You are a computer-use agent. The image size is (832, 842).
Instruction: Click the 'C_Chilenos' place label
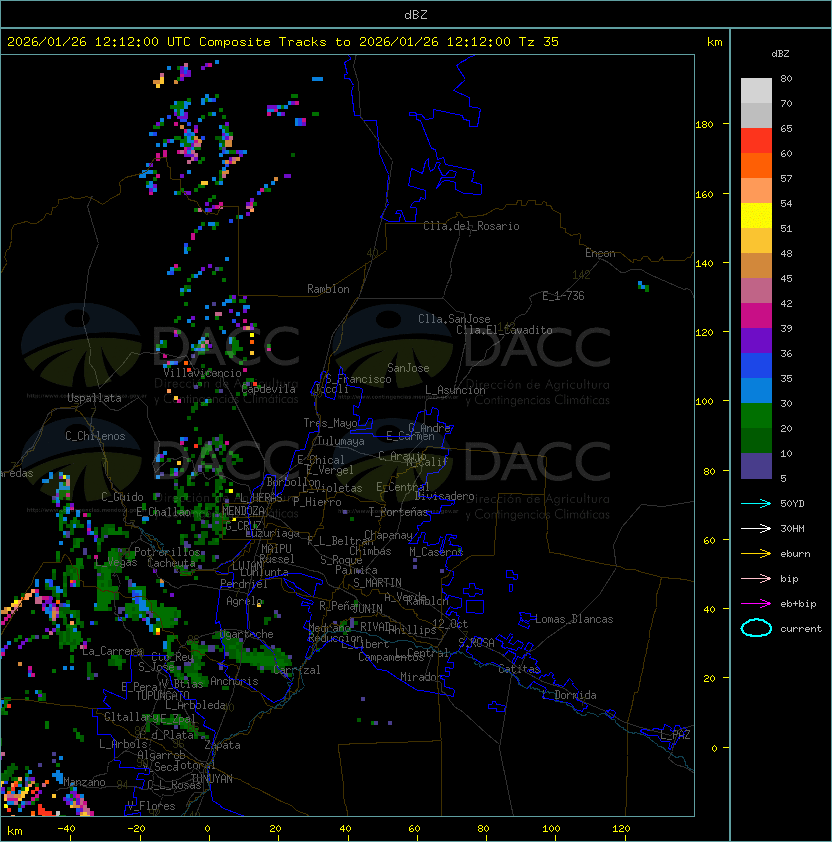coord(95,436)
